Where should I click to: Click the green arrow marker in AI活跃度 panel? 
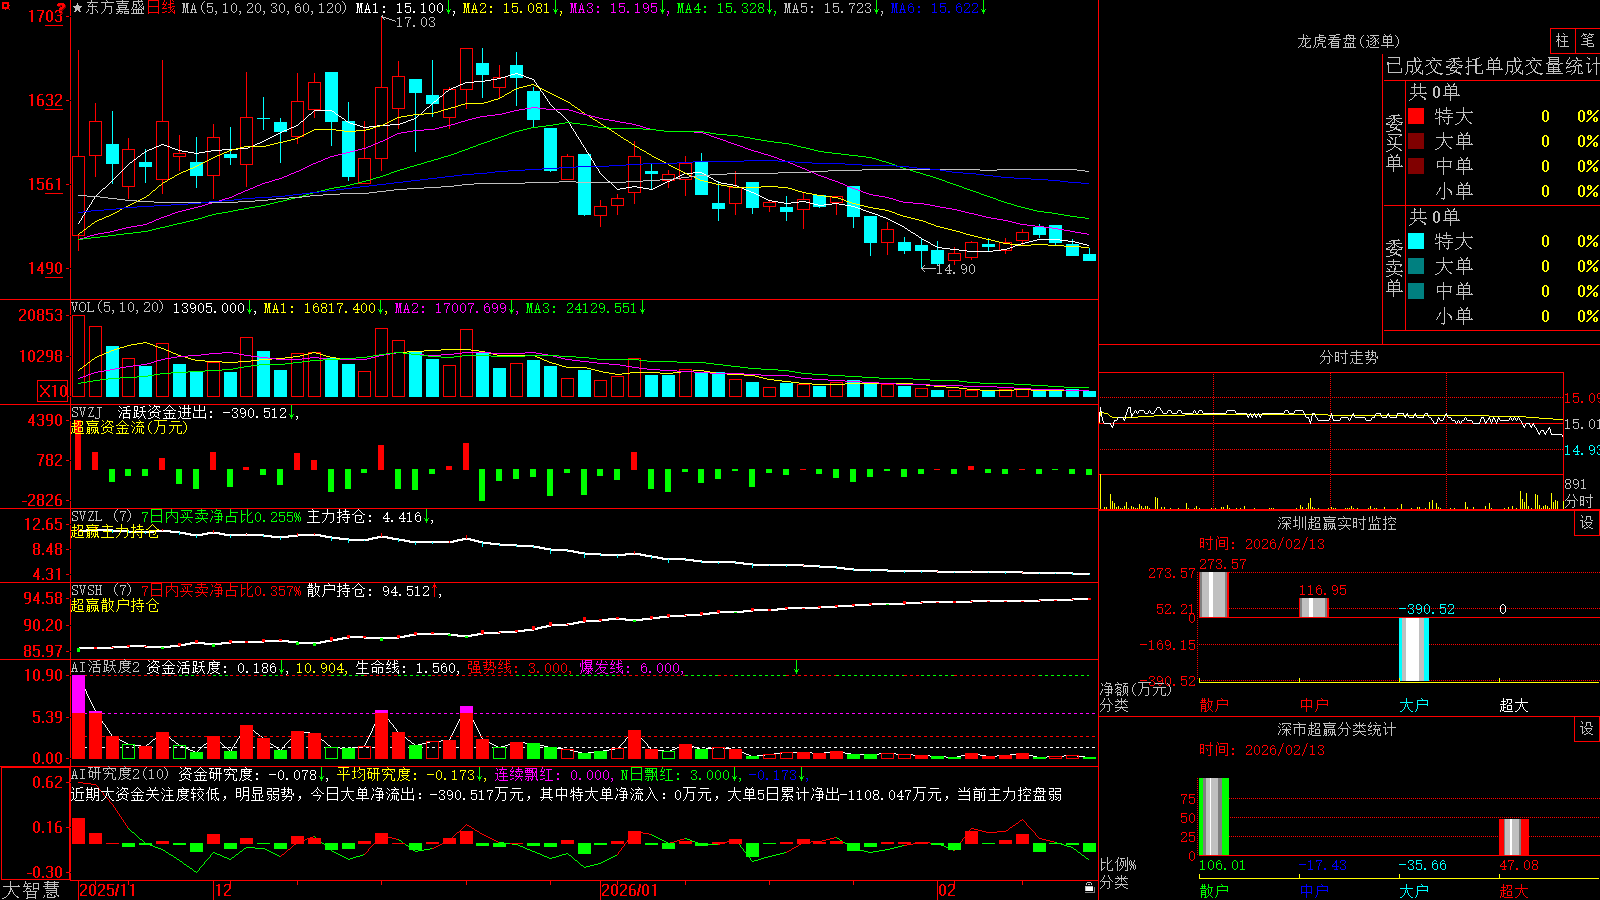796,666
